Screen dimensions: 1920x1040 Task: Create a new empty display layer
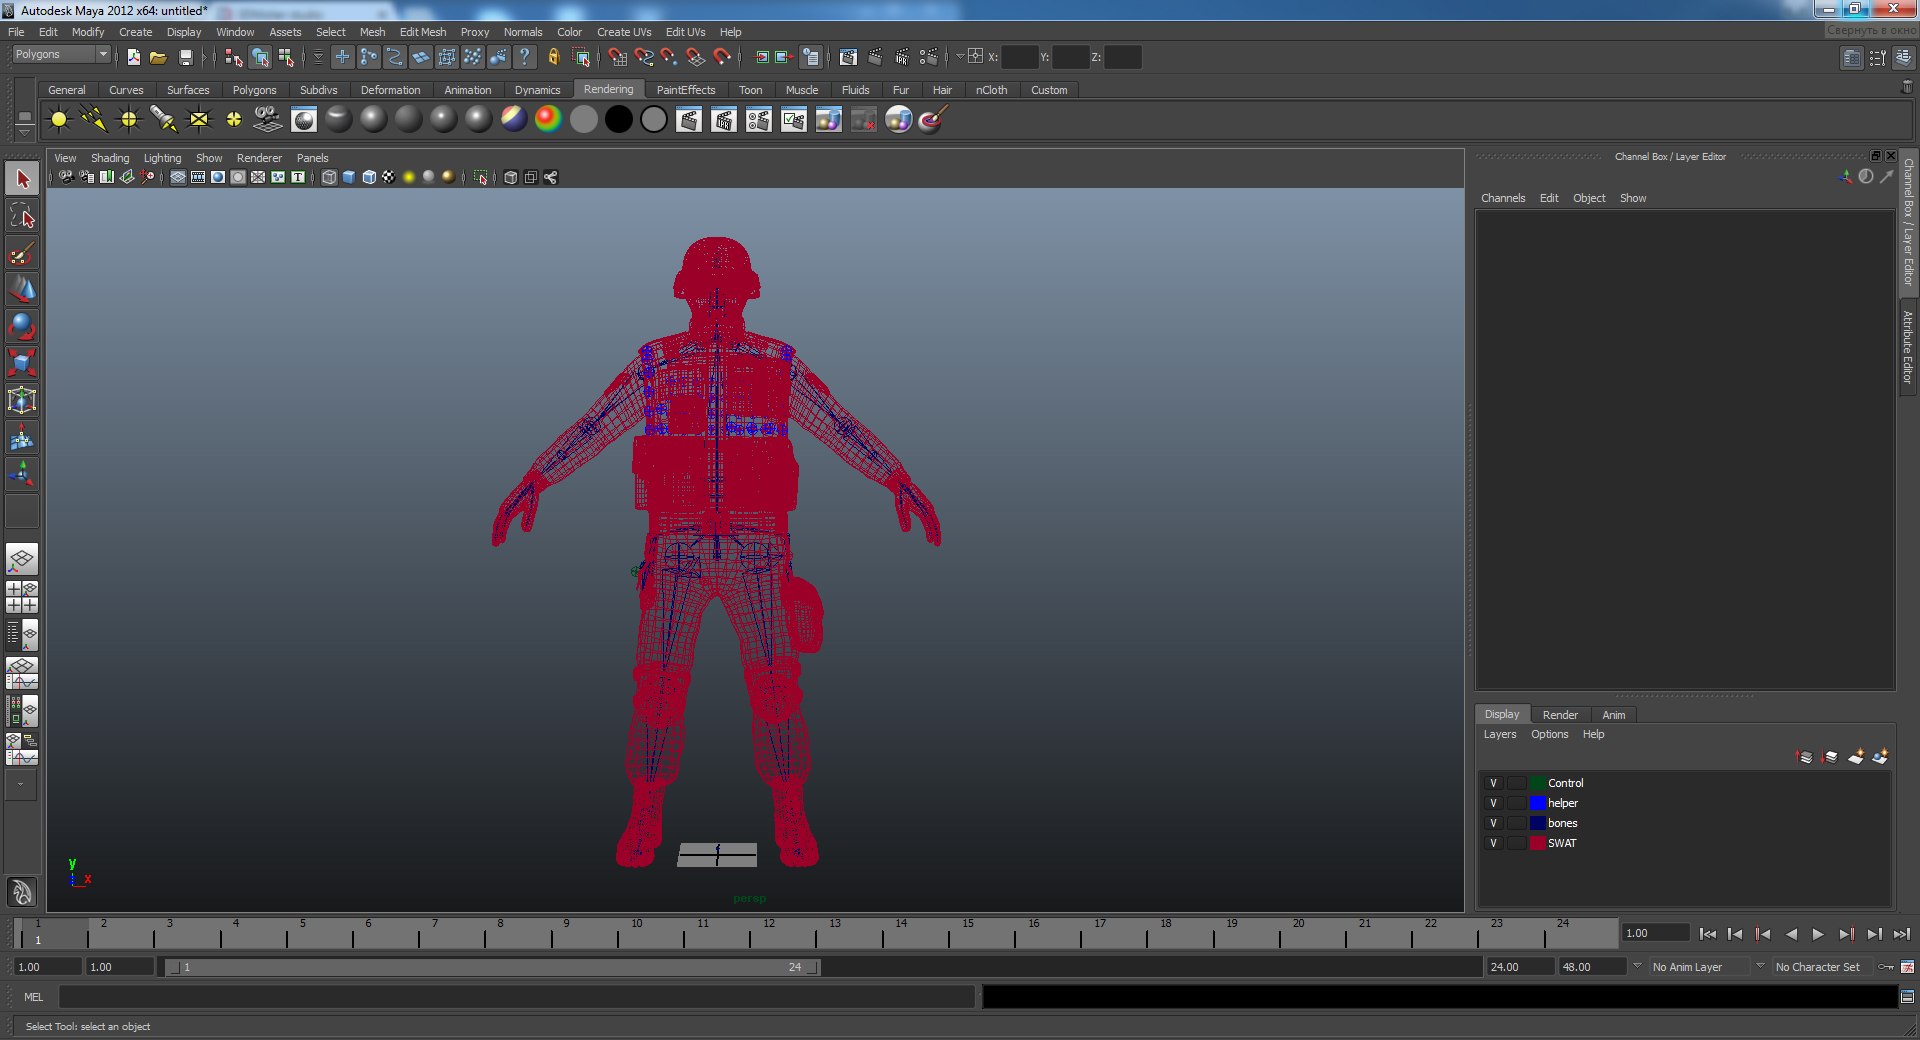coord(1855,757)
